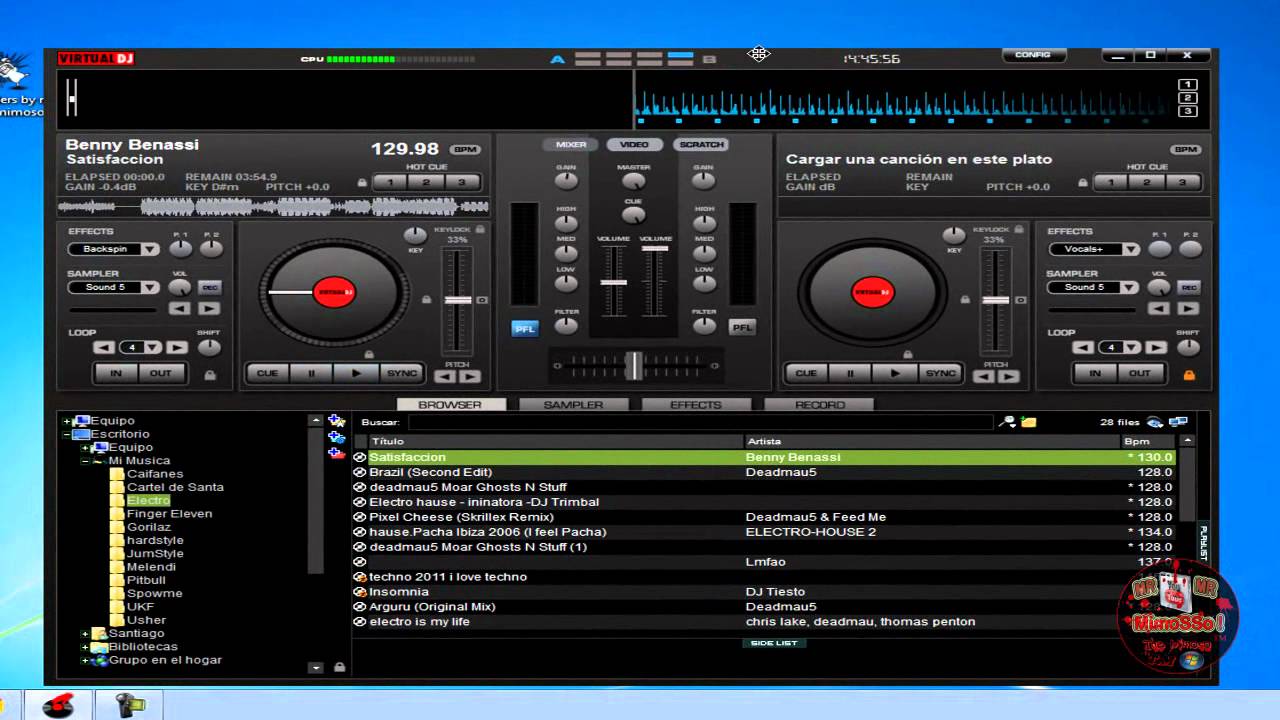Open the RECORD tab

[819, 405]
